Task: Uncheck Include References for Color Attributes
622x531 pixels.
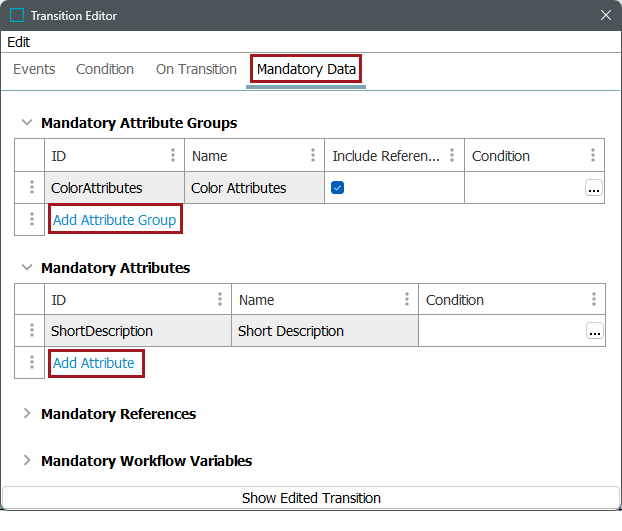Action: 338,188
